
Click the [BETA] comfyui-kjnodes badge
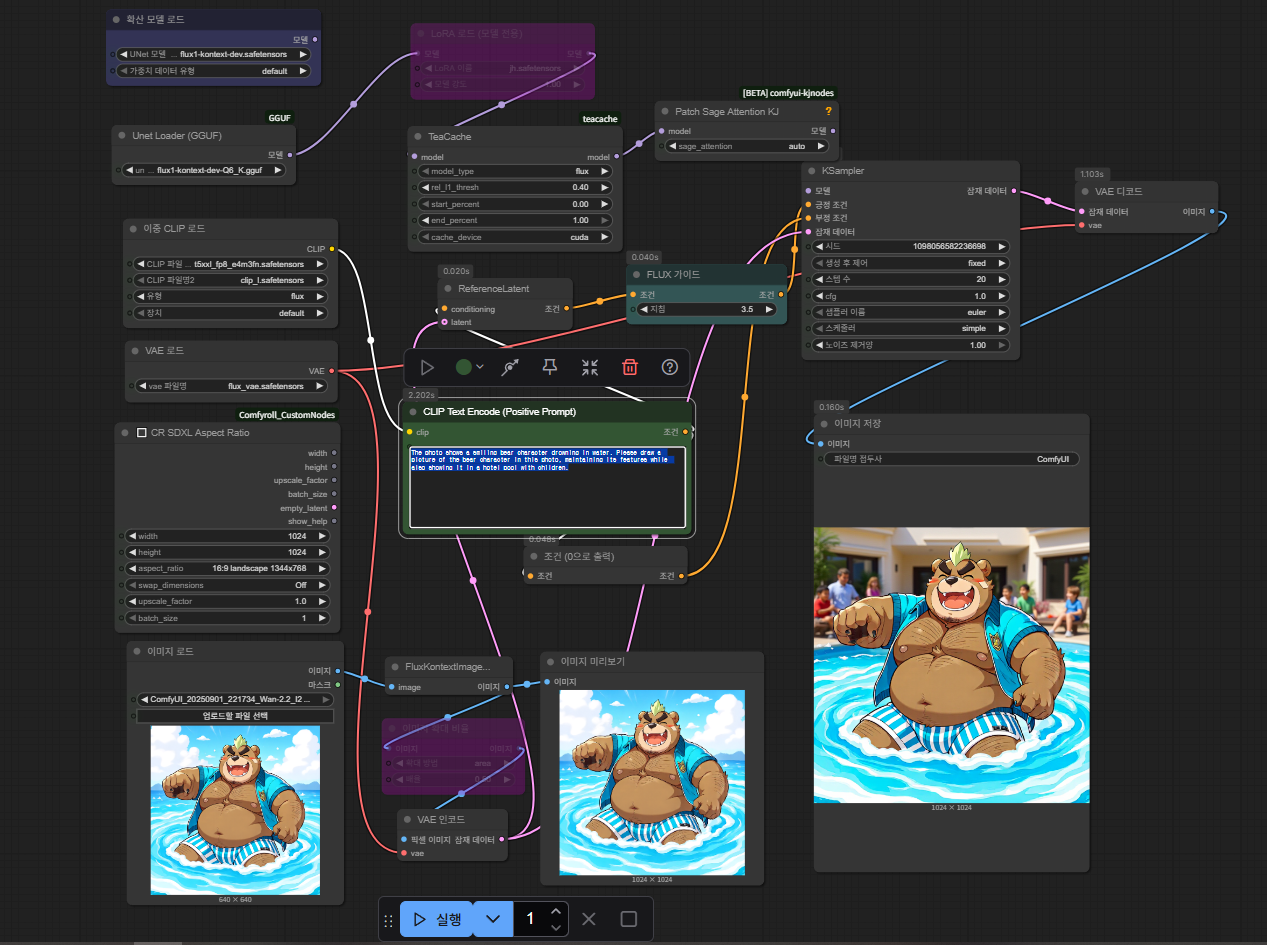pyautogui.click(x=787, y=93)
